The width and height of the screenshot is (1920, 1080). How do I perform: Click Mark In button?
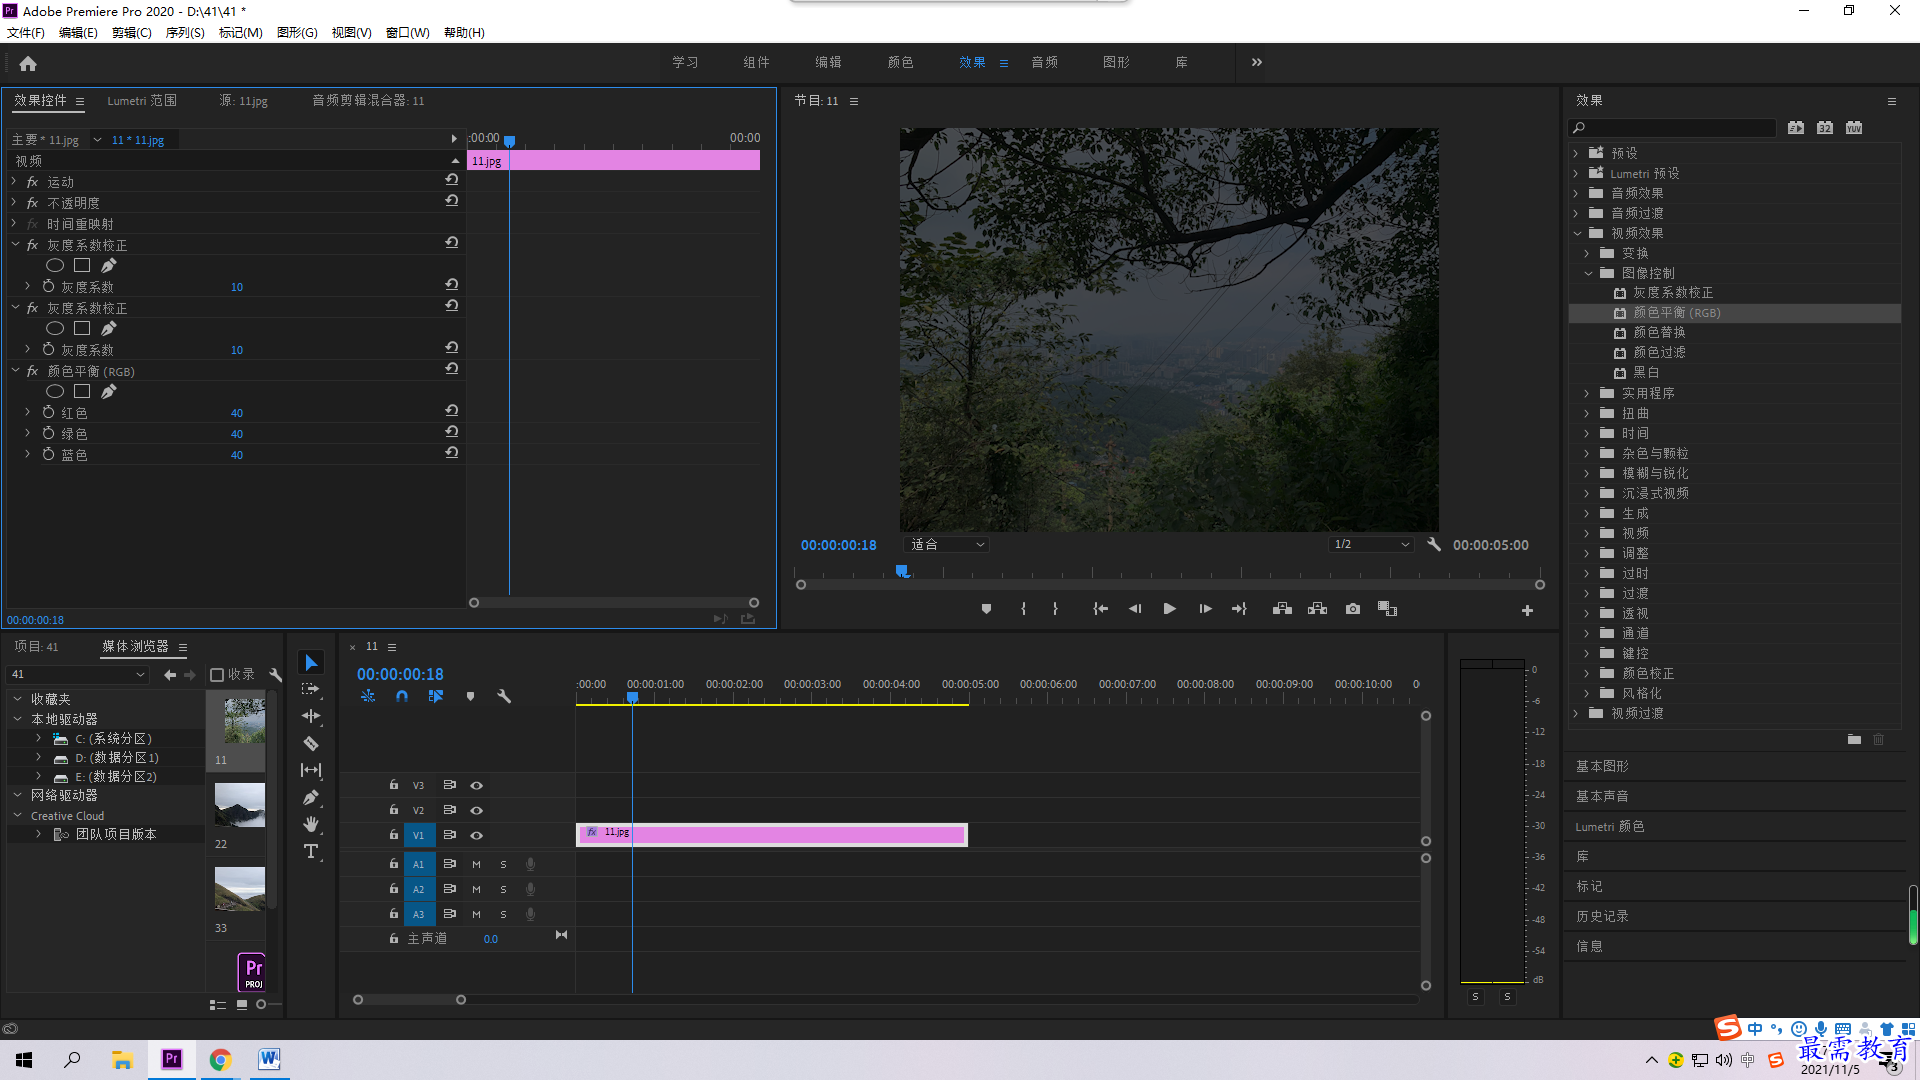tap(1023, 609)
